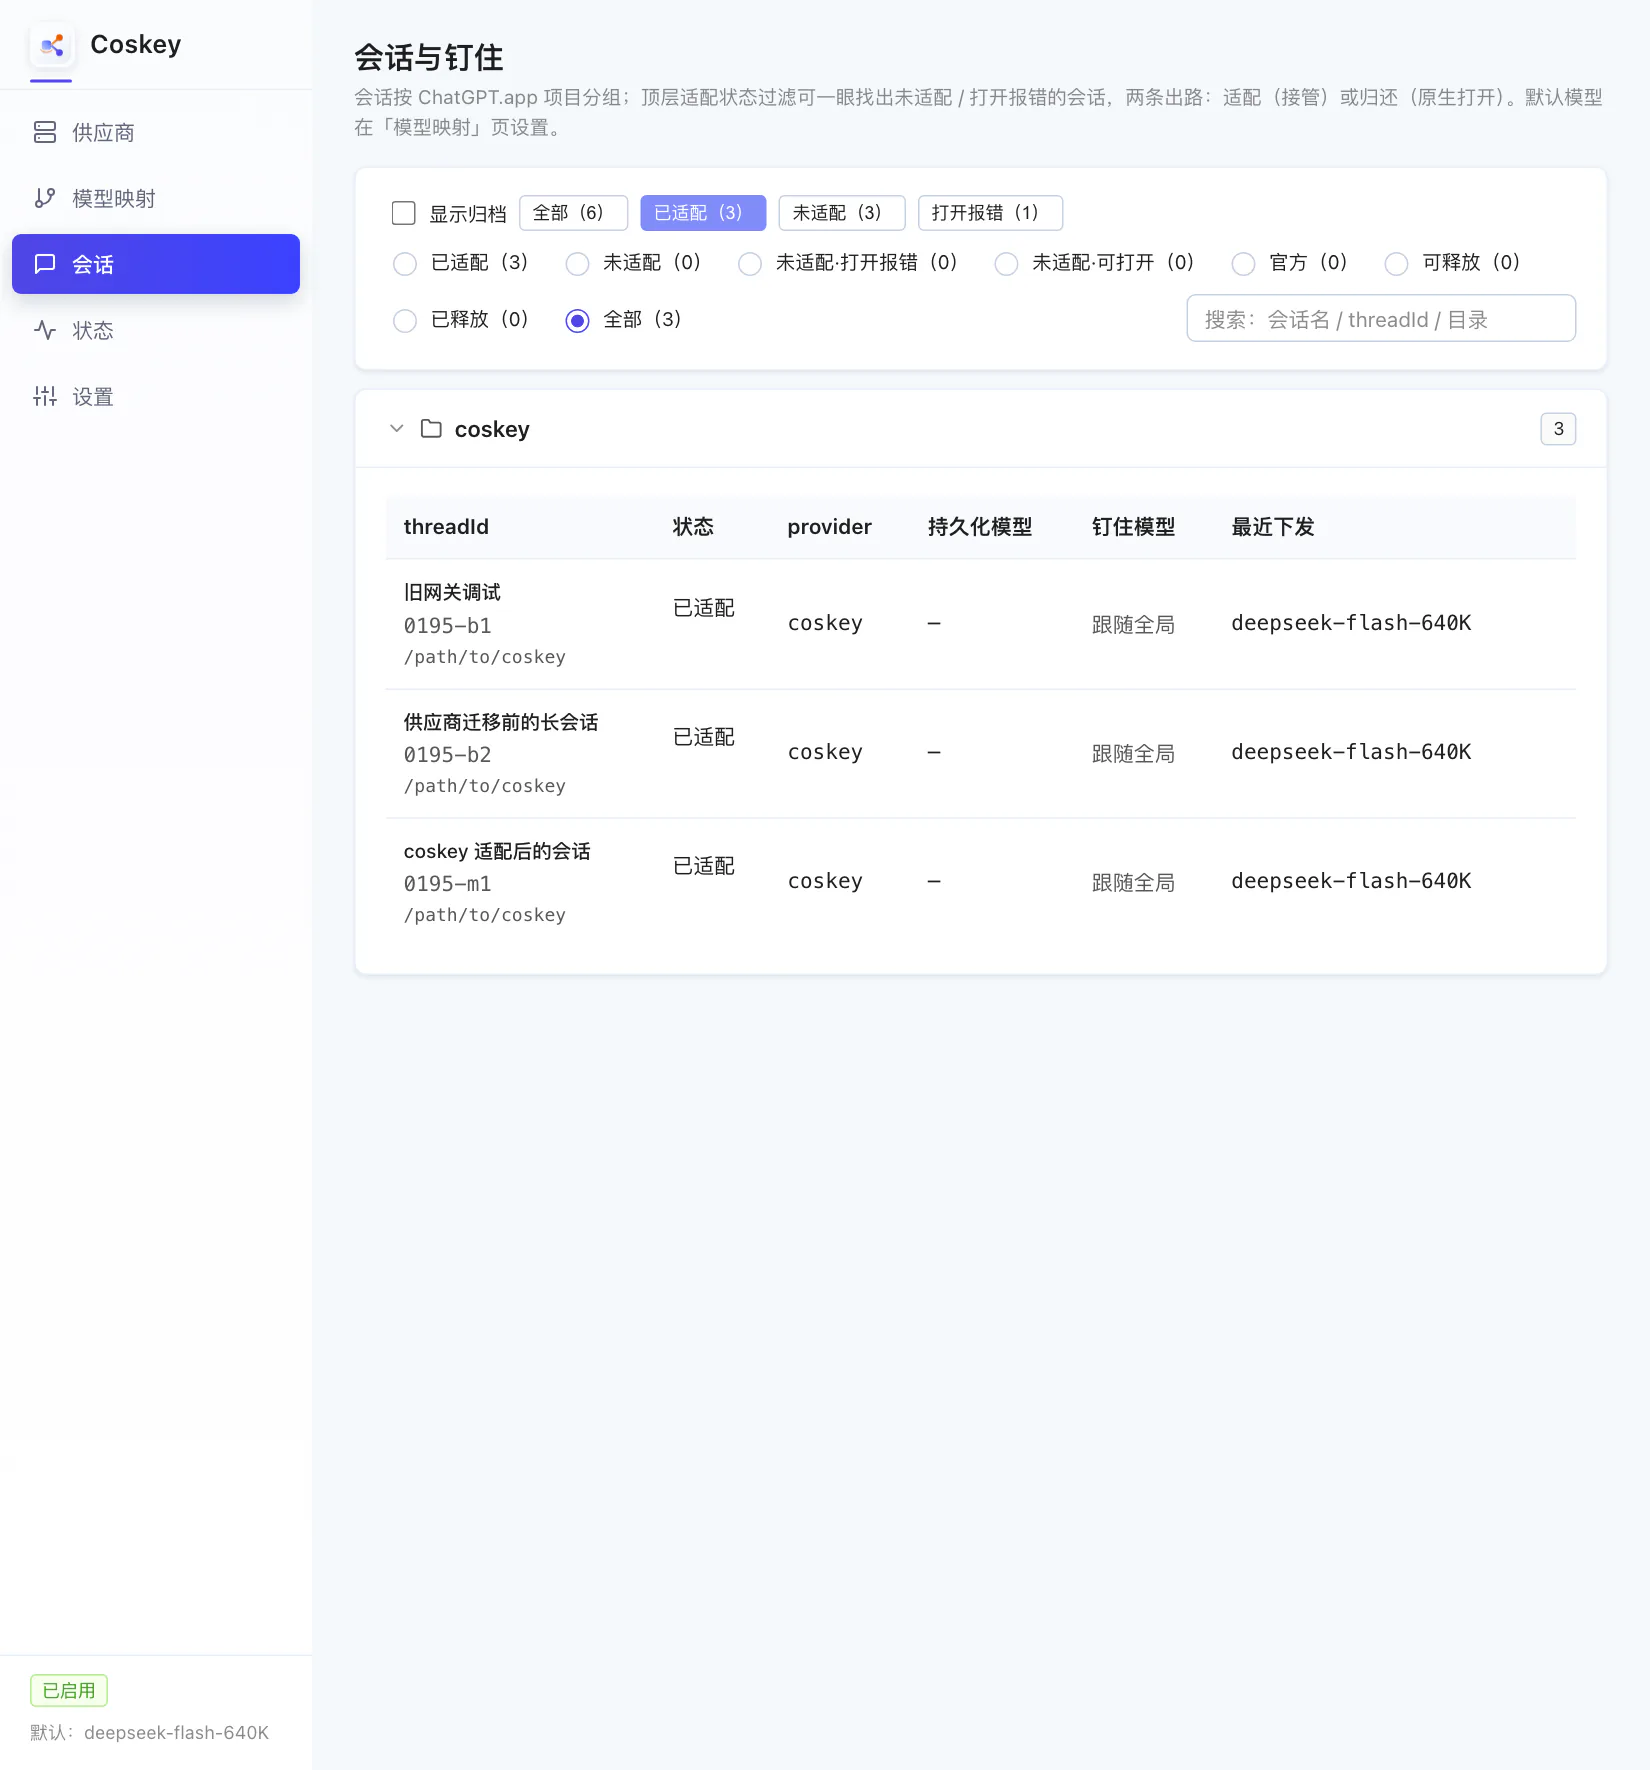Click provider coskey in 0195-b1 row
The image size is (1650, 1770).
[825, 623]
